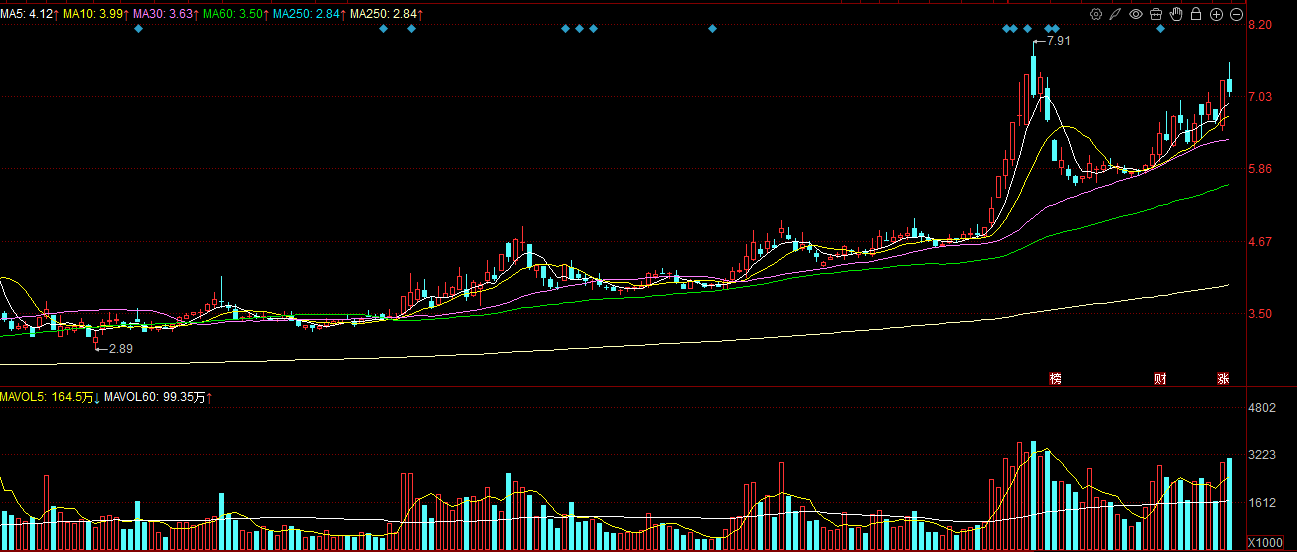1297x552 pixels.
Task: Select the MA30: 3.63 indicator label
Action: coord(165,14)
